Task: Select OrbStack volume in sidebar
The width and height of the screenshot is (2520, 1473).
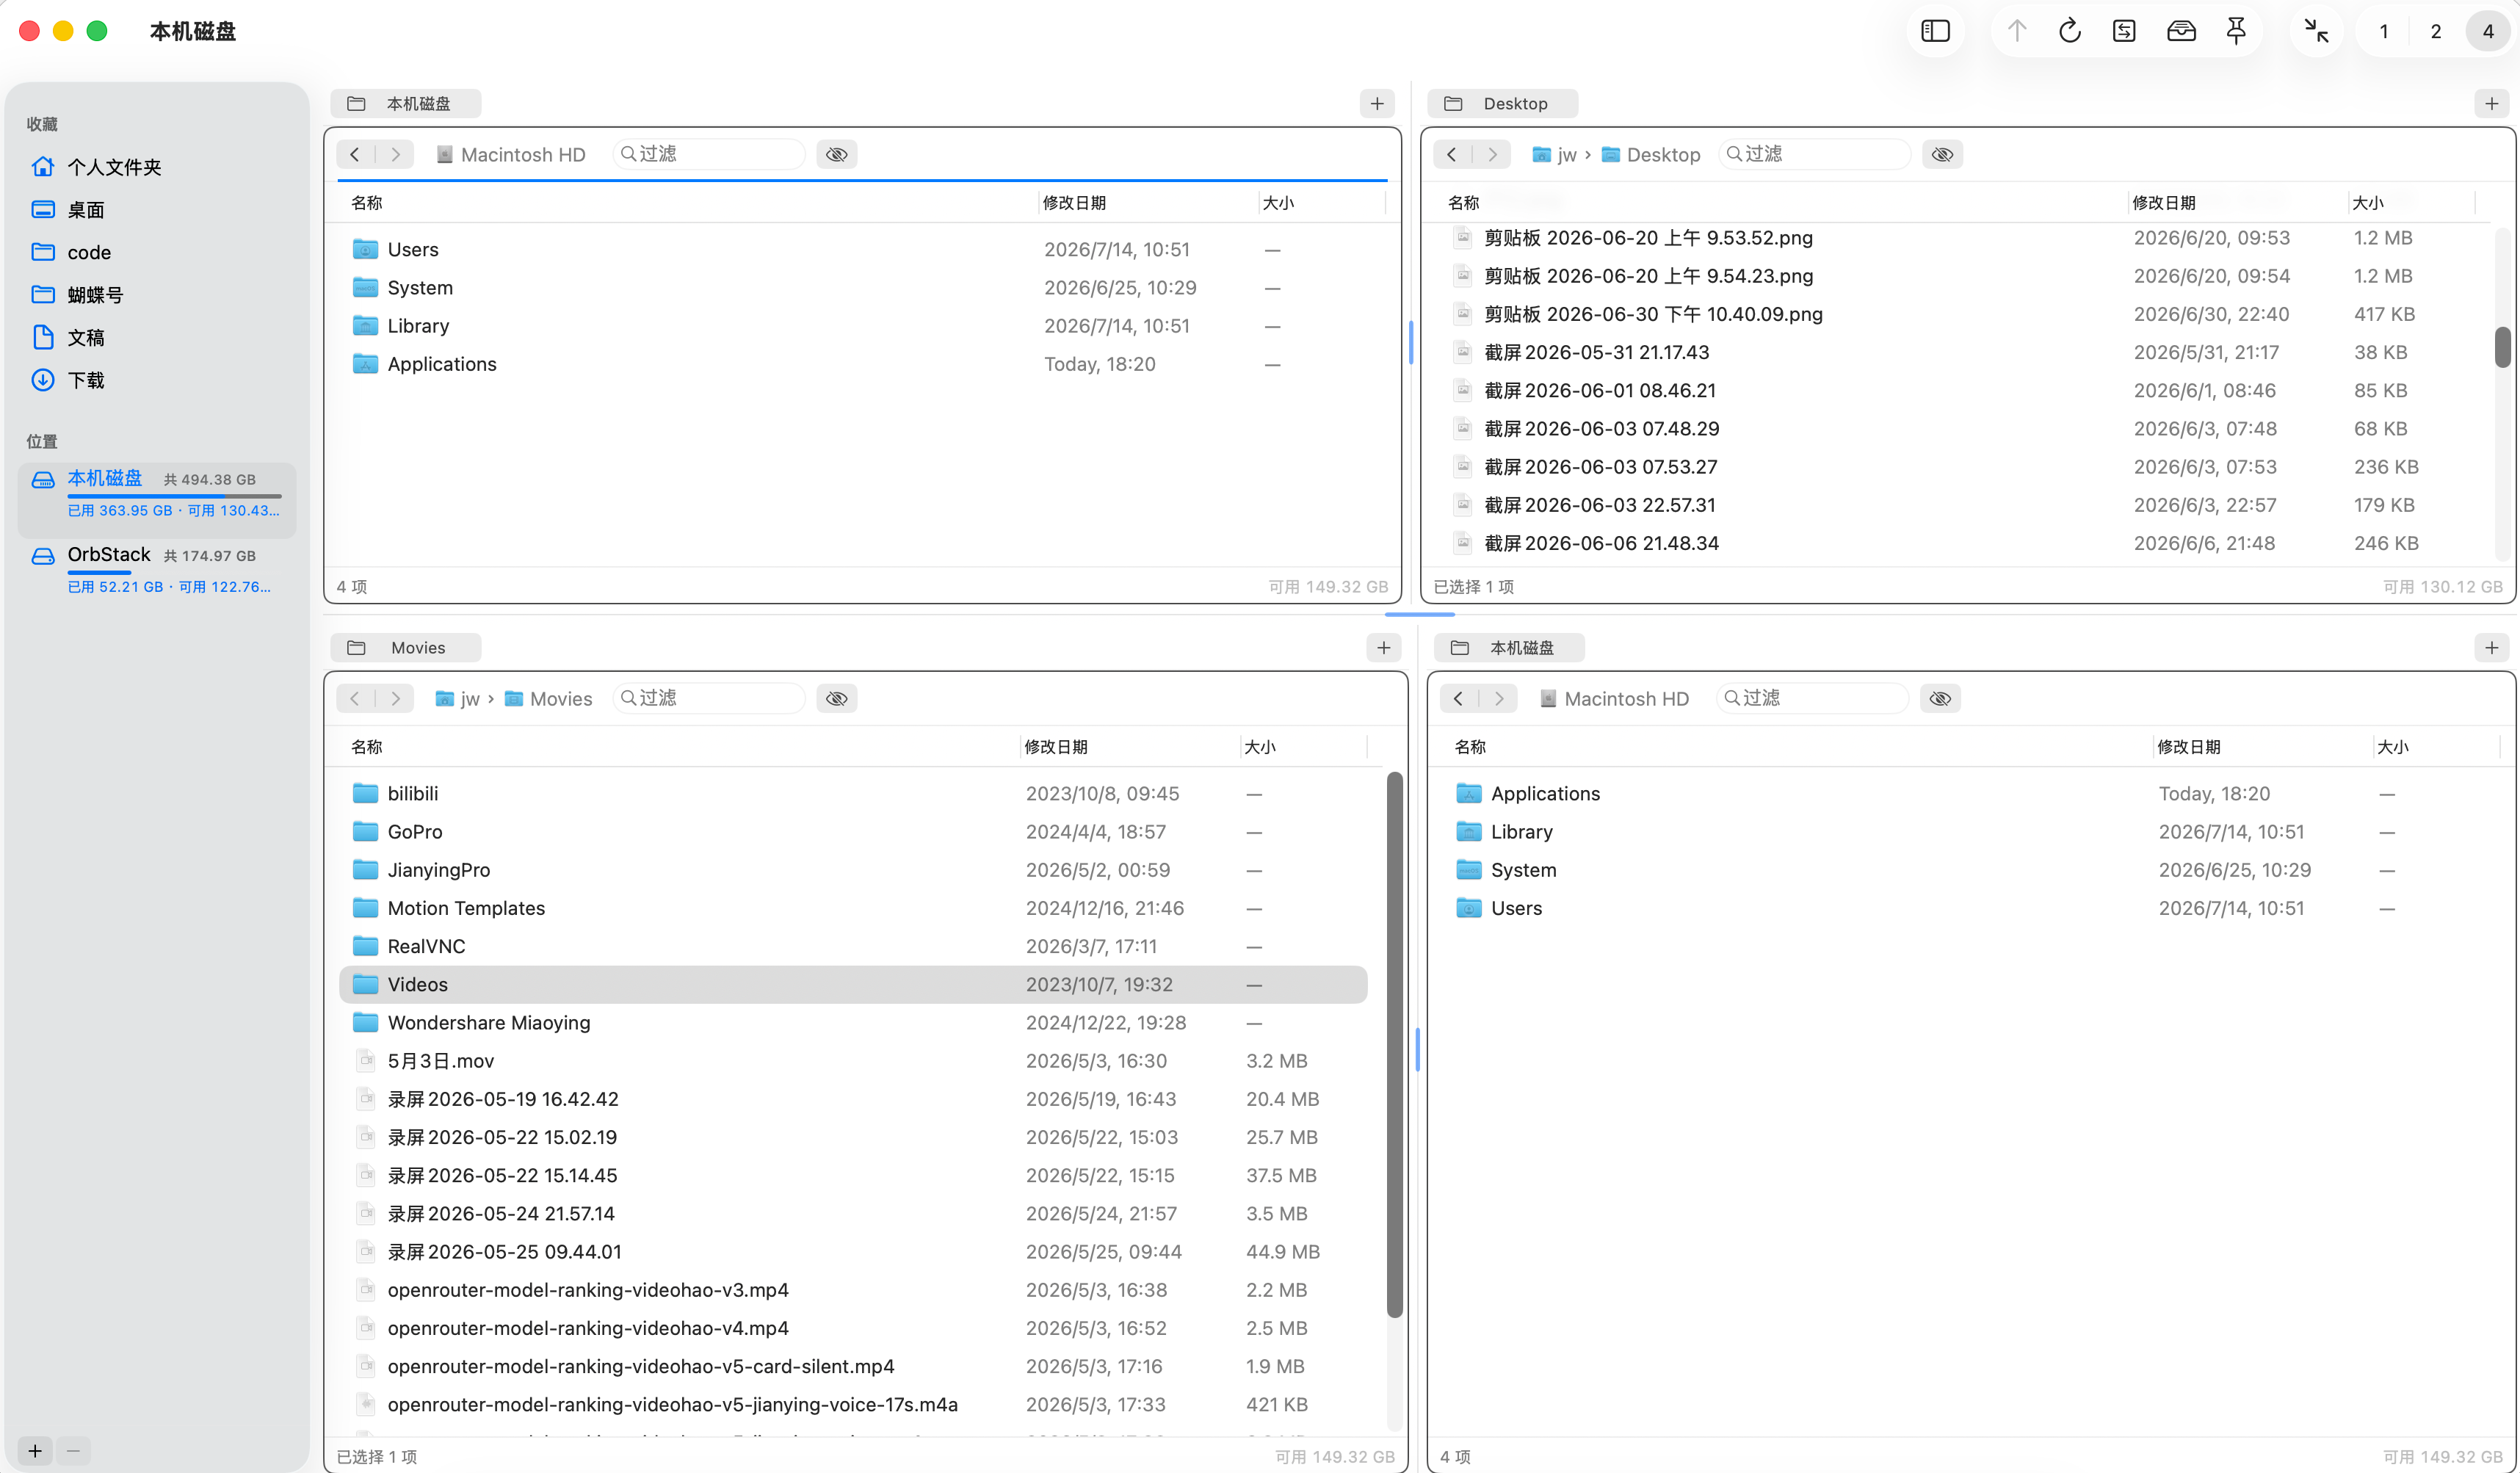Action: pos(157,569)
